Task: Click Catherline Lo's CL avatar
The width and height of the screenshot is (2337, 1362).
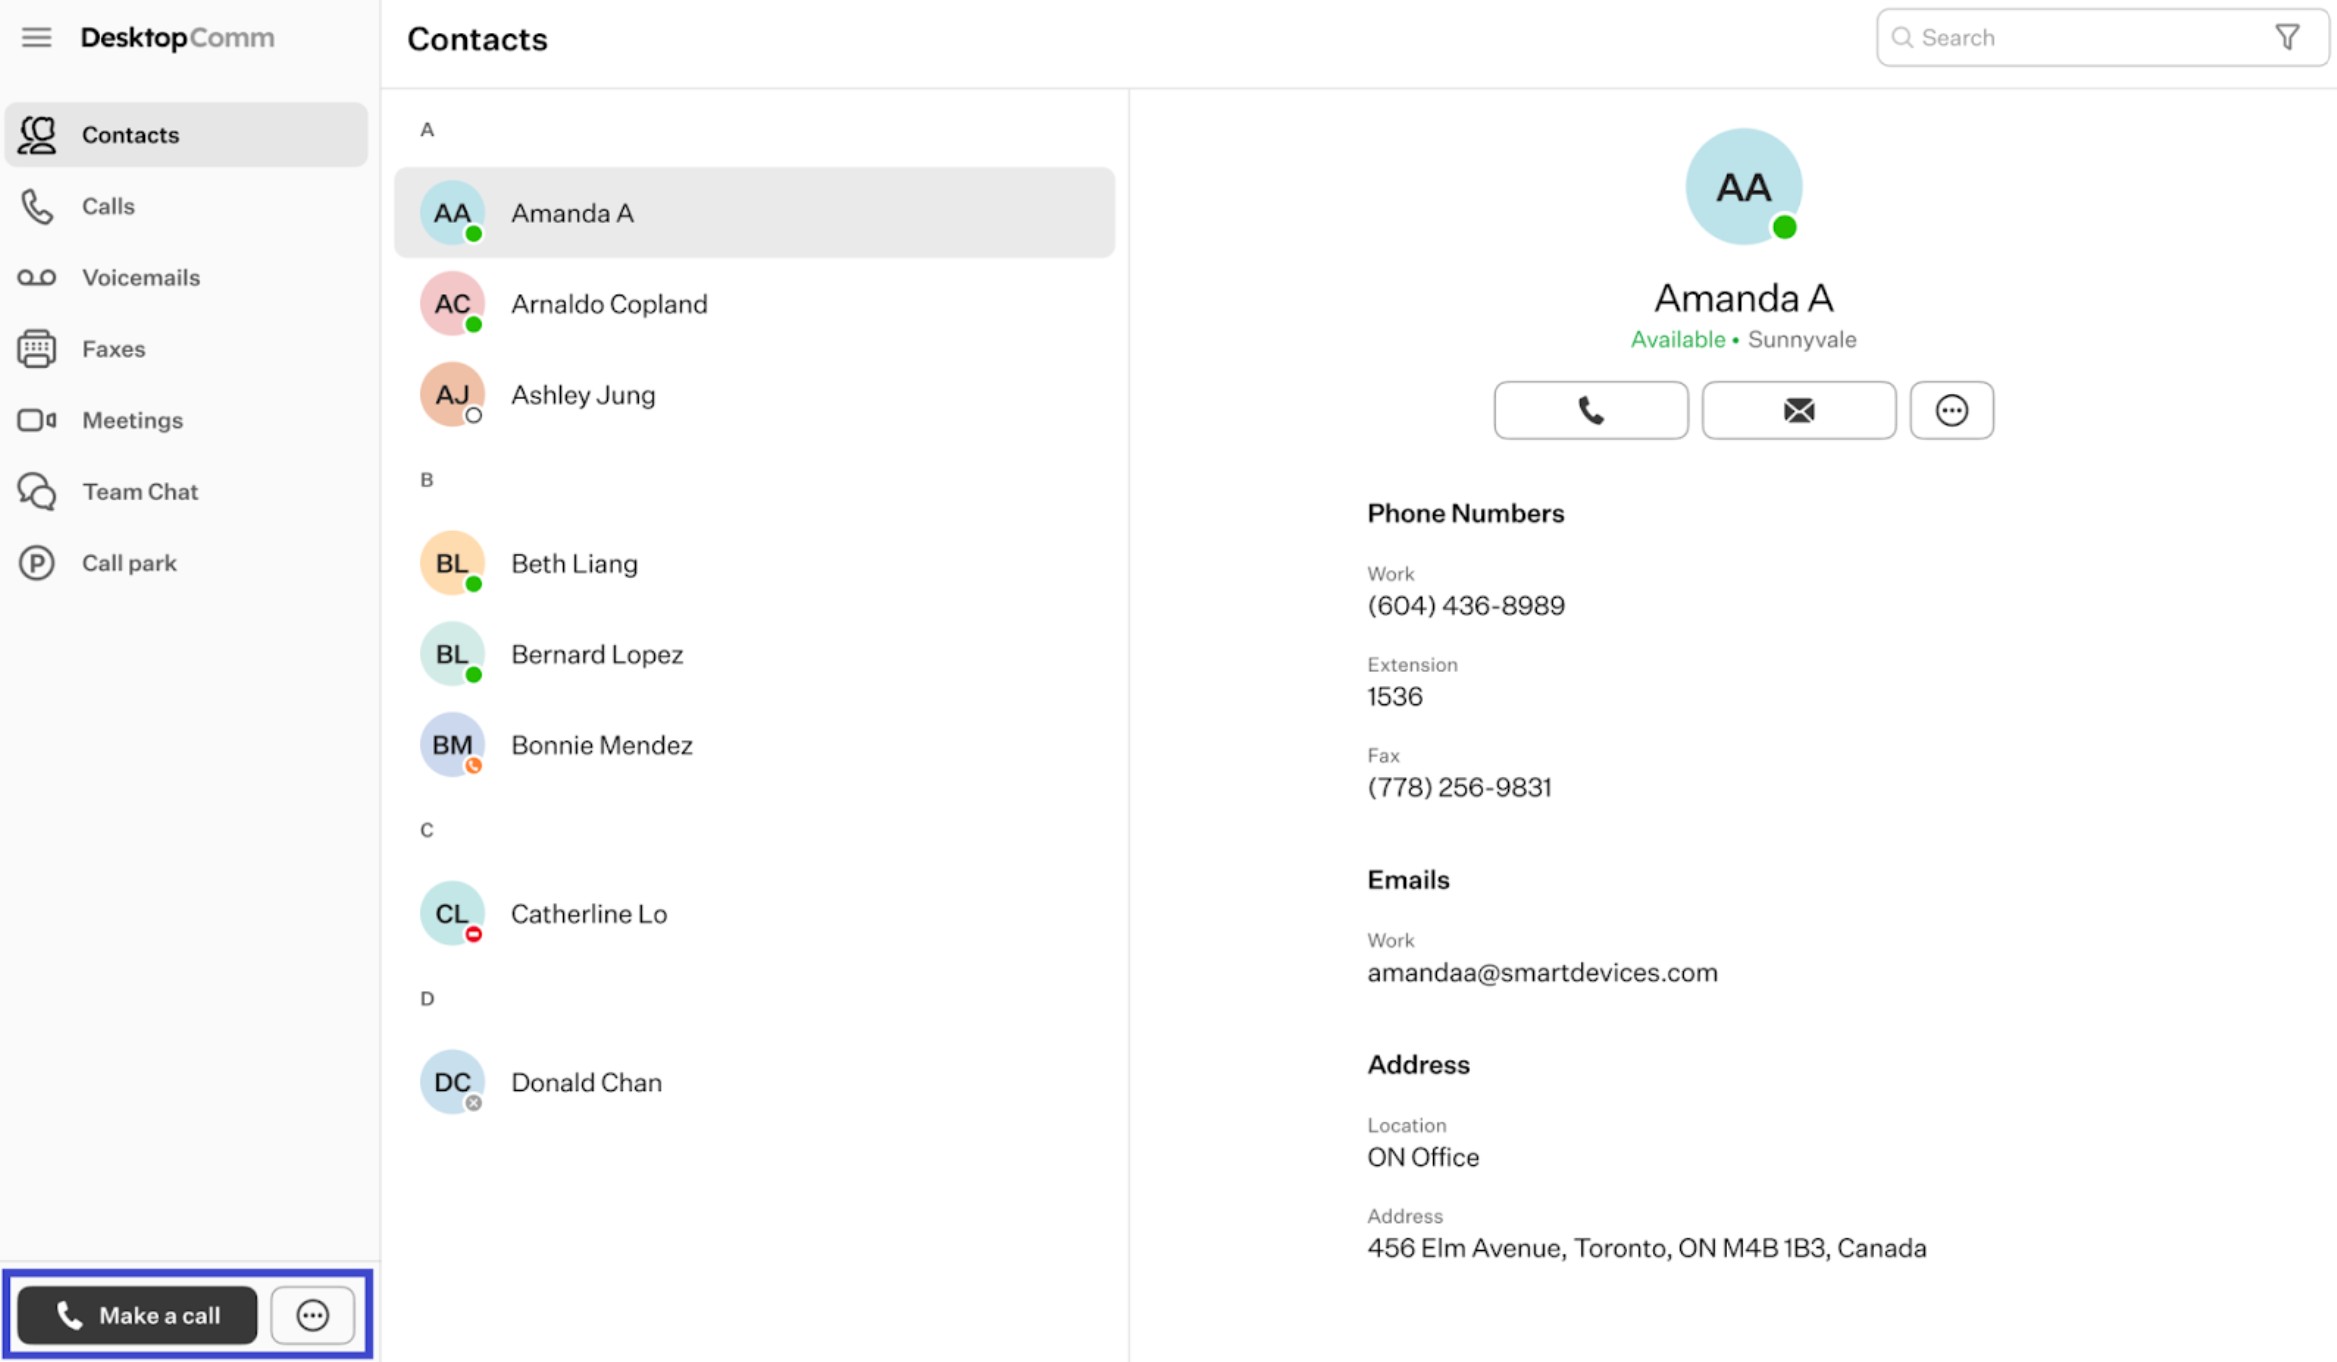Action: pyautogui.click(x=452, y=913)
